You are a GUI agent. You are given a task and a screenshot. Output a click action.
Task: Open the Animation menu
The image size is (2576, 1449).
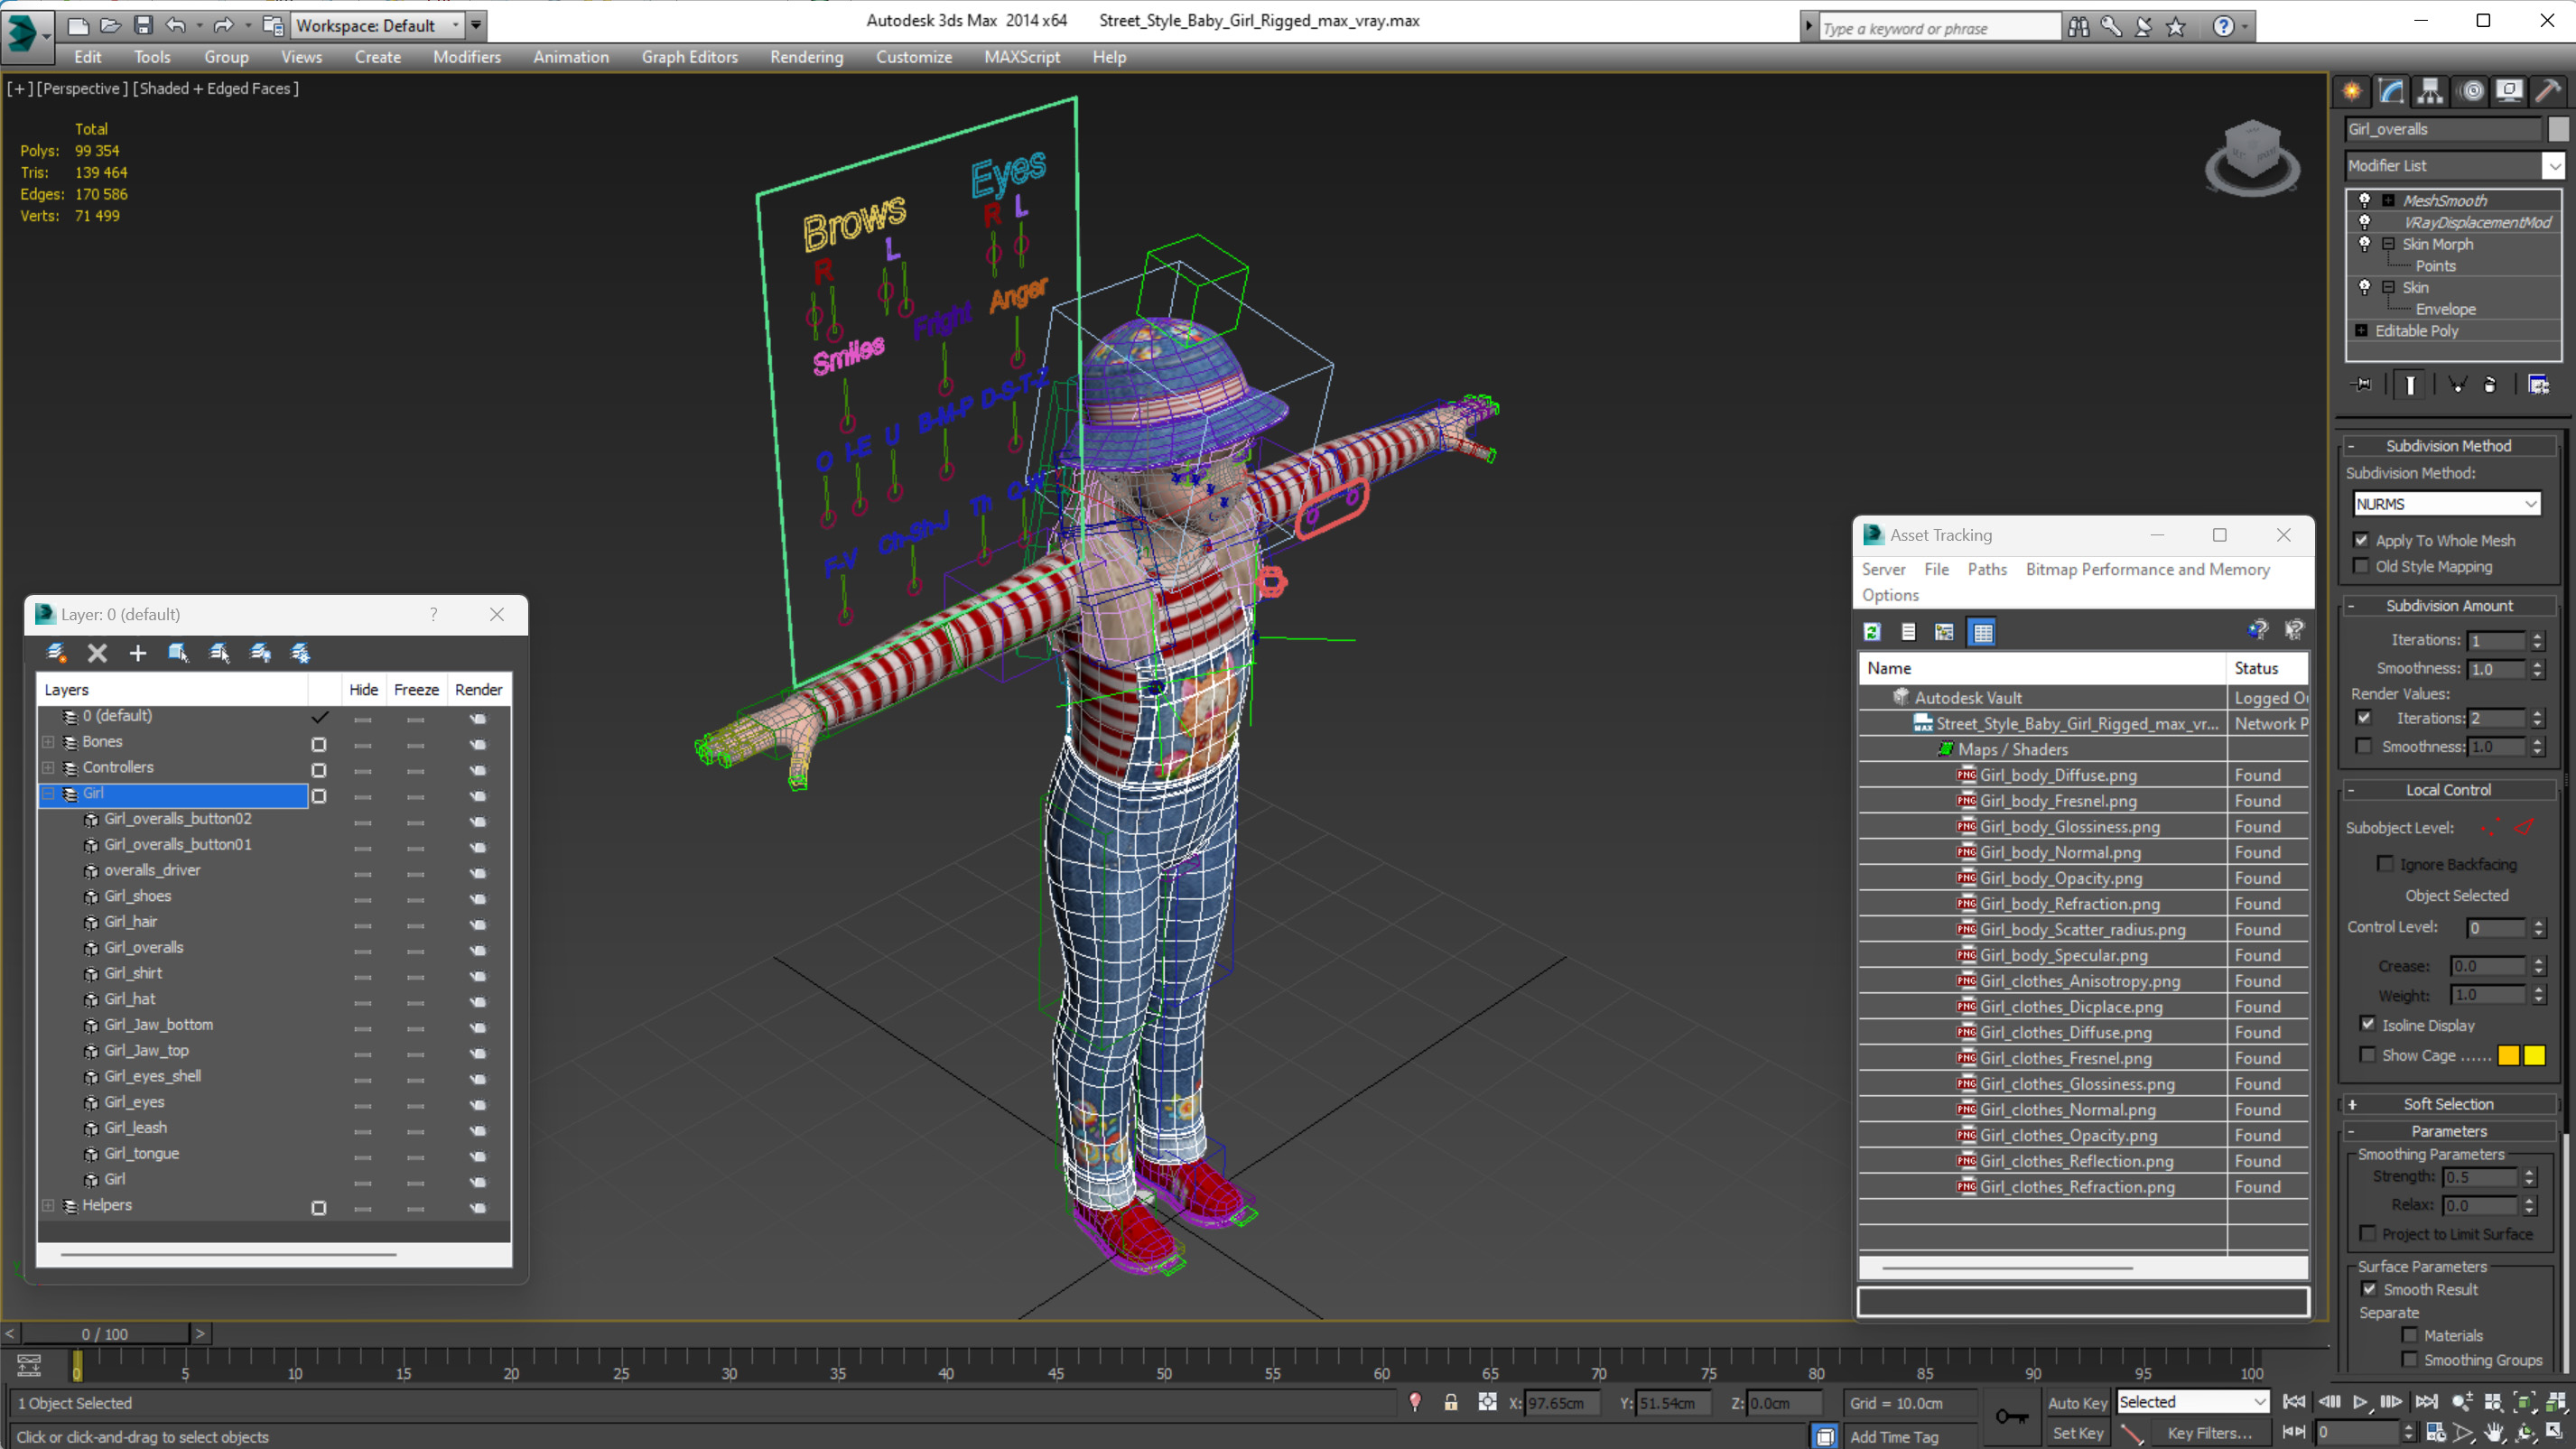[x=570, y=57]
